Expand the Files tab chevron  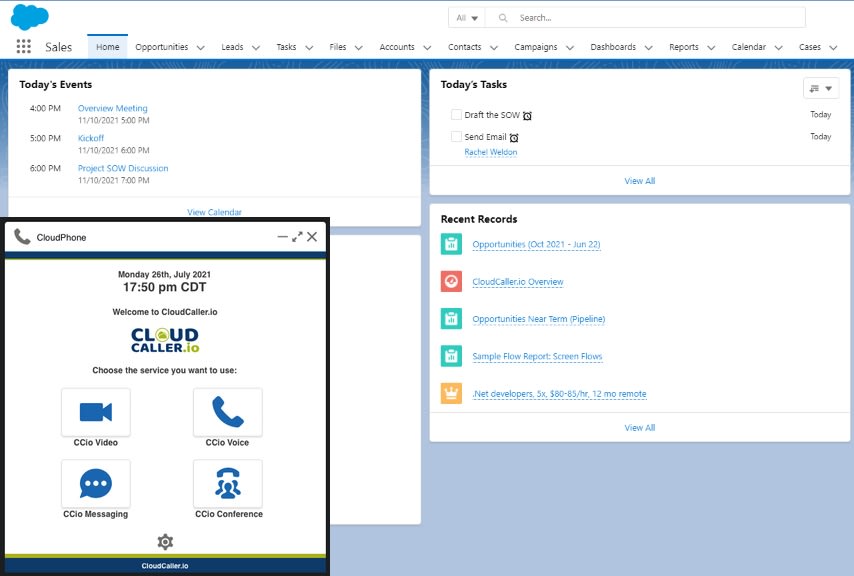click(359, 48)
